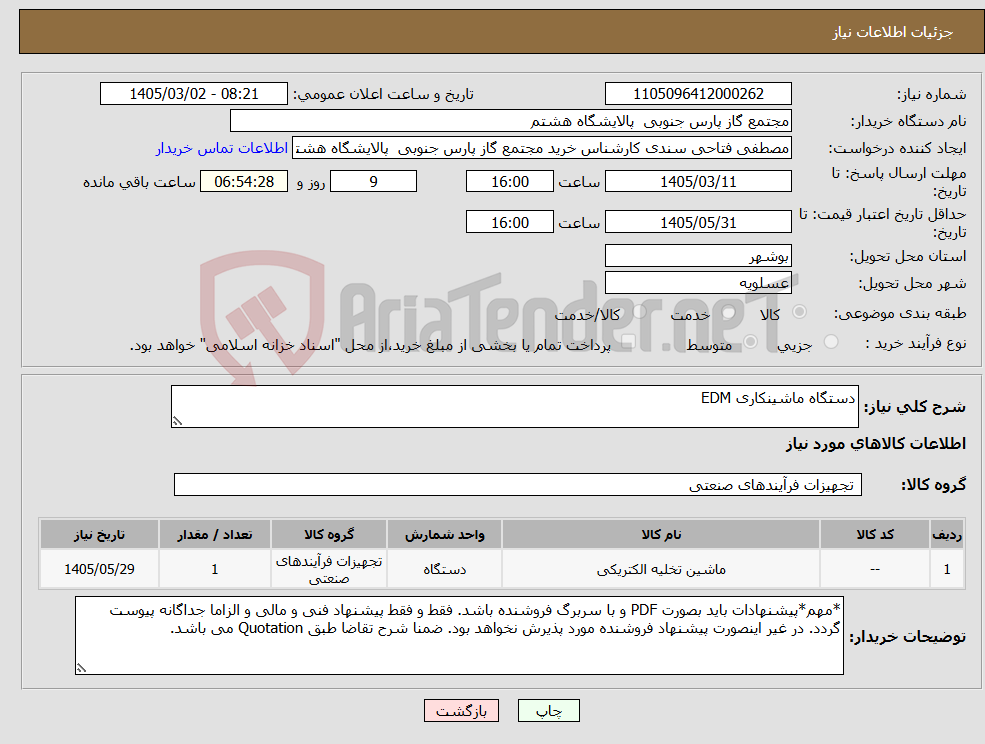This screenshot has height=744, width=985.
Task: Click the تعداد / مقدار column header
Action: tap(215, 534)
